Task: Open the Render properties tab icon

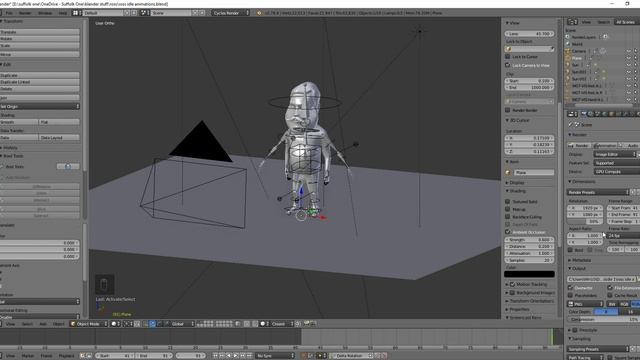Action: coord(584,114)
